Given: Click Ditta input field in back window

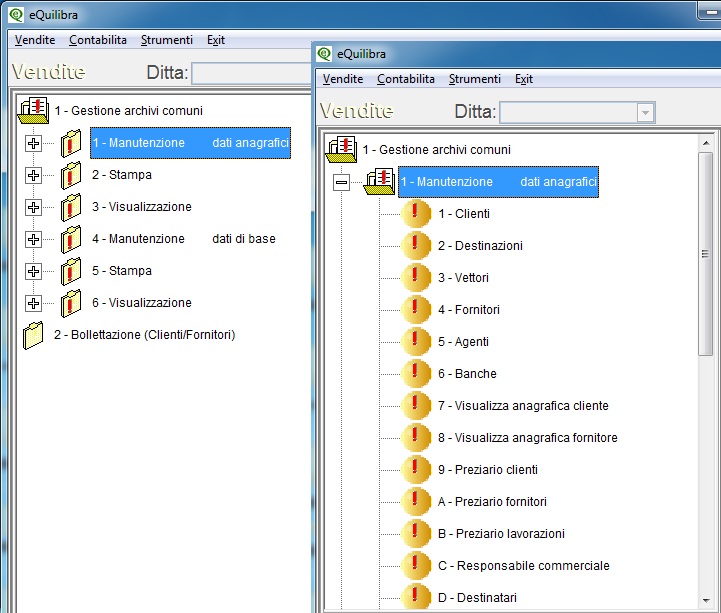Looking at the screenshot, I should pos(252,74).
